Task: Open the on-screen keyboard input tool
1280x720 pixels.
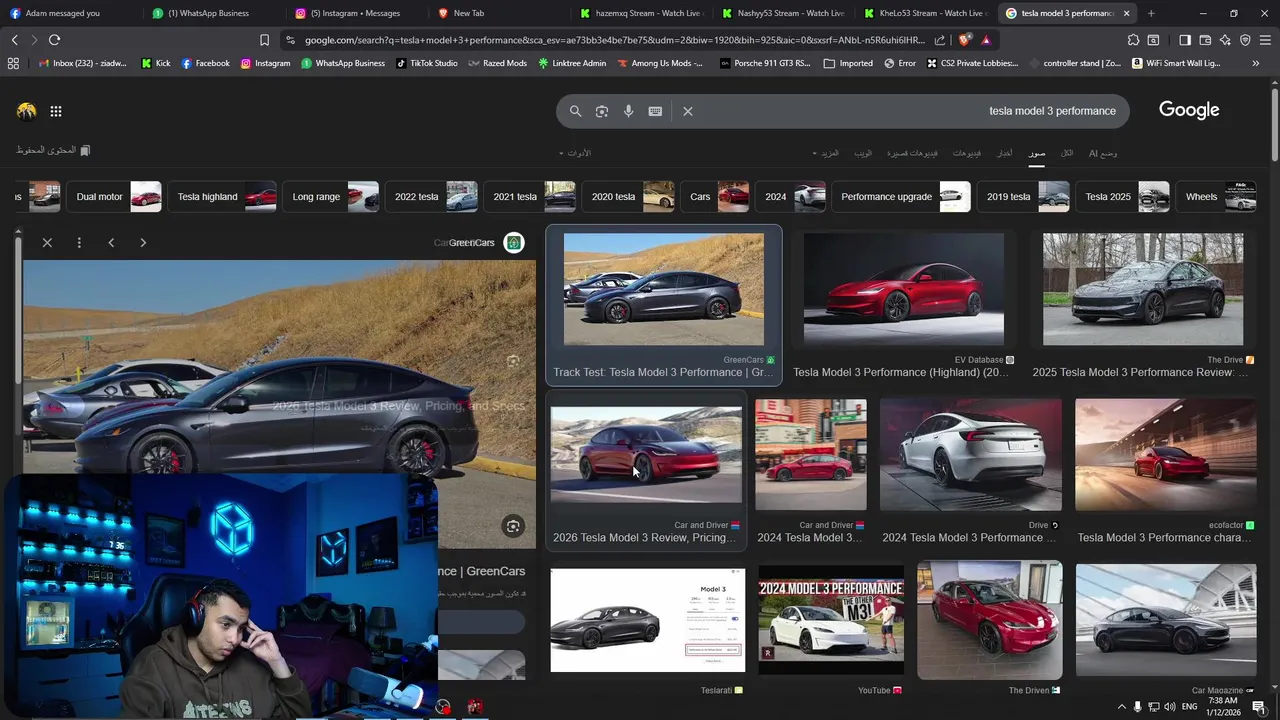Action: (655, 111)
